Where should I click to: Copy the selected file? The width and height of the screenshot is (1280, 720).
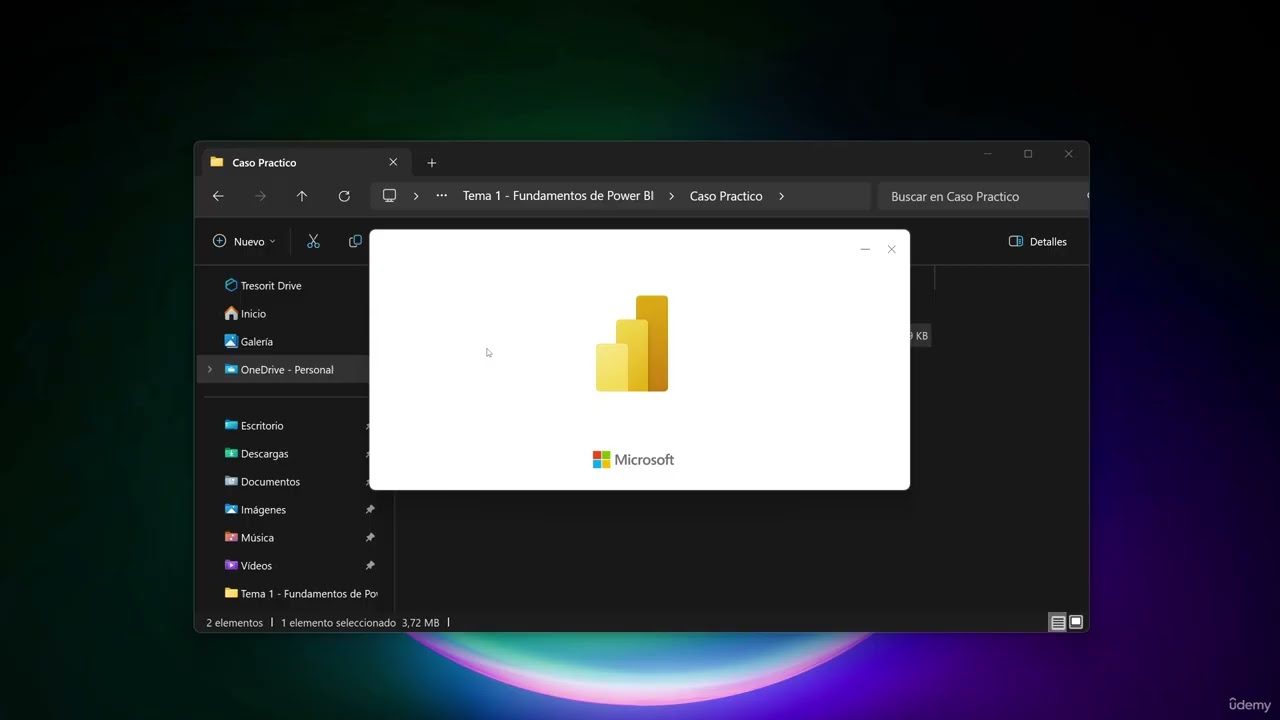355,241
